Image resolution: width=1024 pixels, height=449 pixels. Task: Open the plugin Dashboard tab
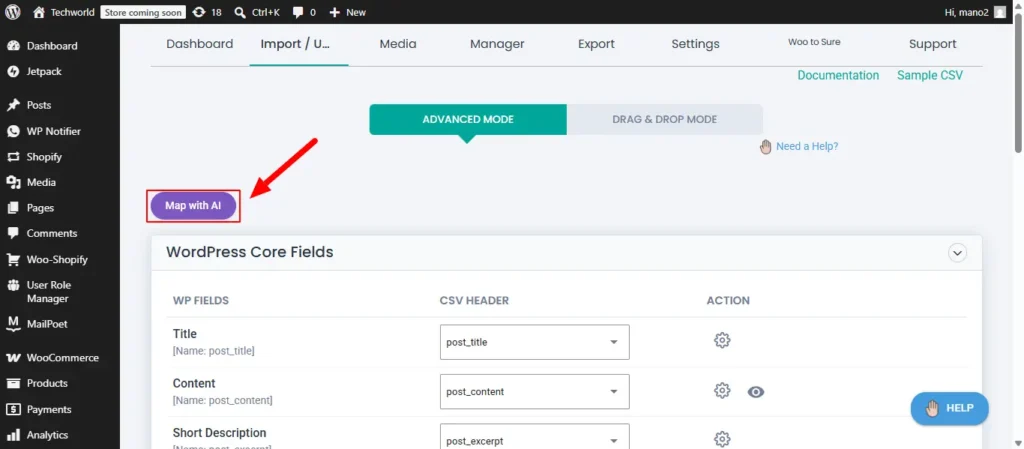(x=199, y=44)
